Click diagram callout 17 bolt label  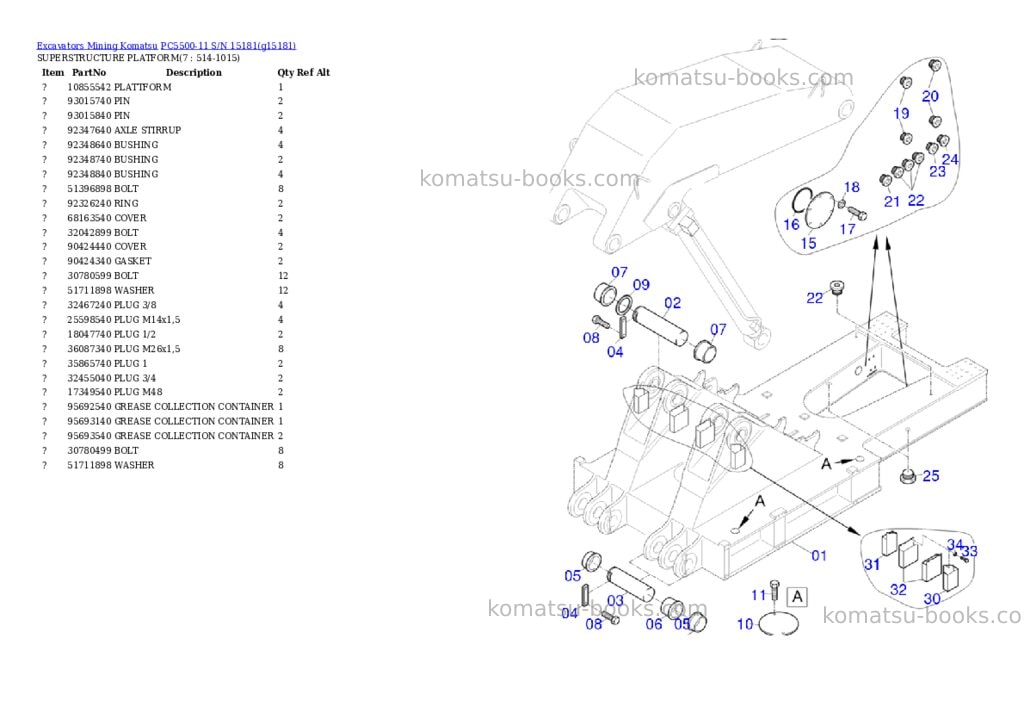pyautogui.click(x=848, y=229)
